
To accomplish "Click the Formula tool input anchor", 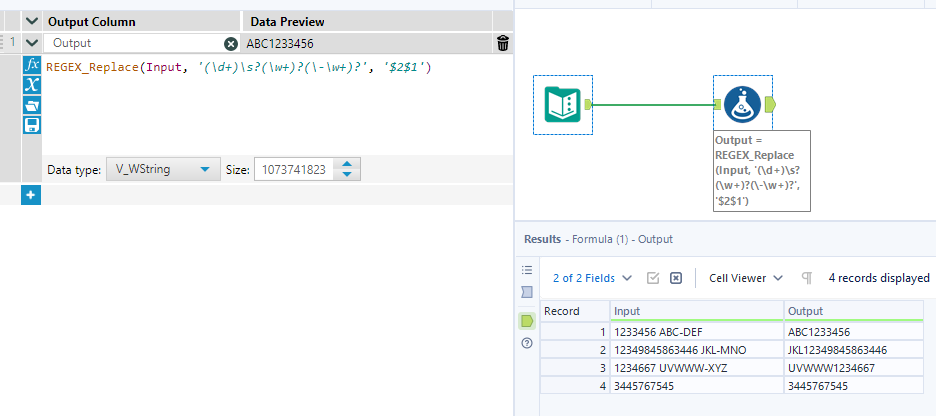I will [x=718, y=104].
